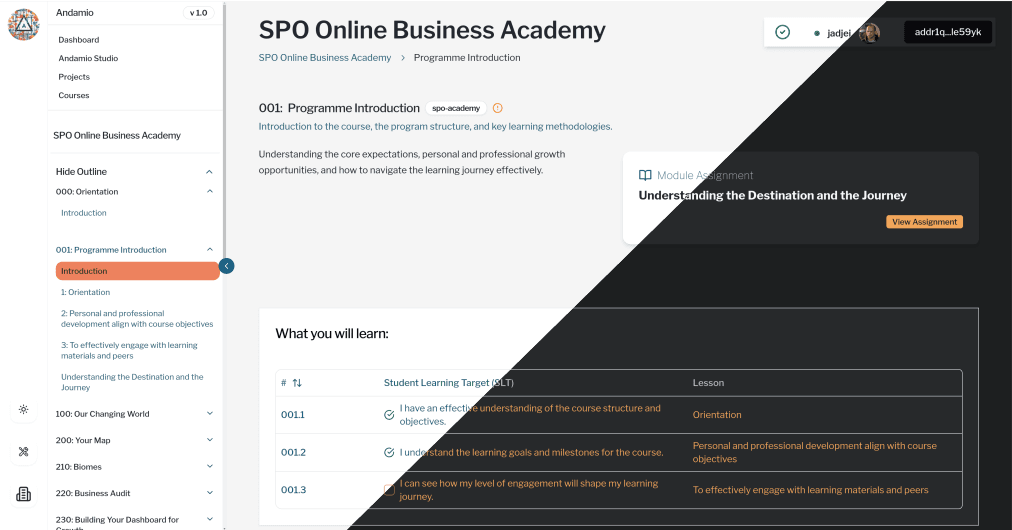Screen dimensions: 1012x530
Task: Open Understanding the Destination and the Journey outline item
Action: [132, 382]
